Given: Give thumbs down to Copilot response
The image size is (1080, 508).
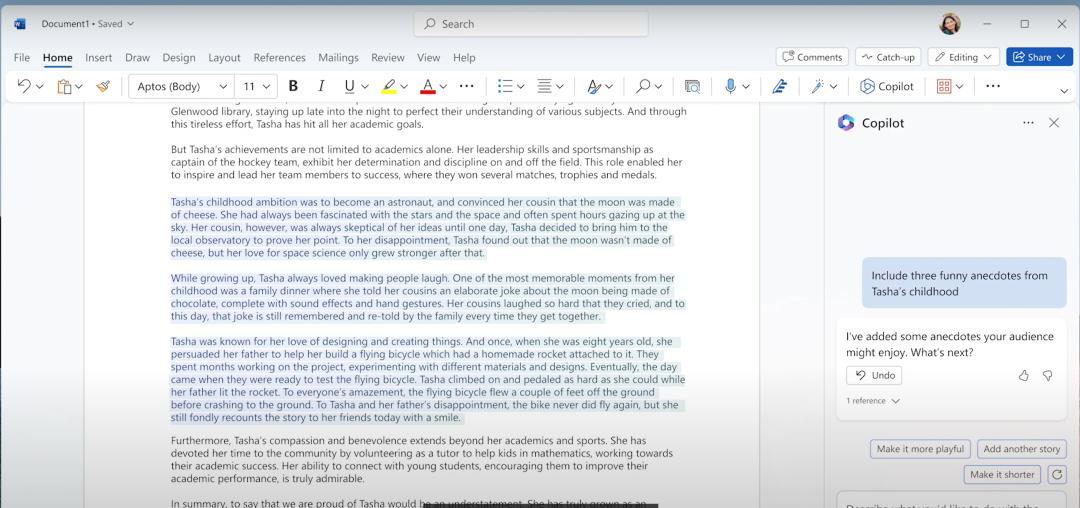Looking at the screenshot, I should coord(1048,375).
